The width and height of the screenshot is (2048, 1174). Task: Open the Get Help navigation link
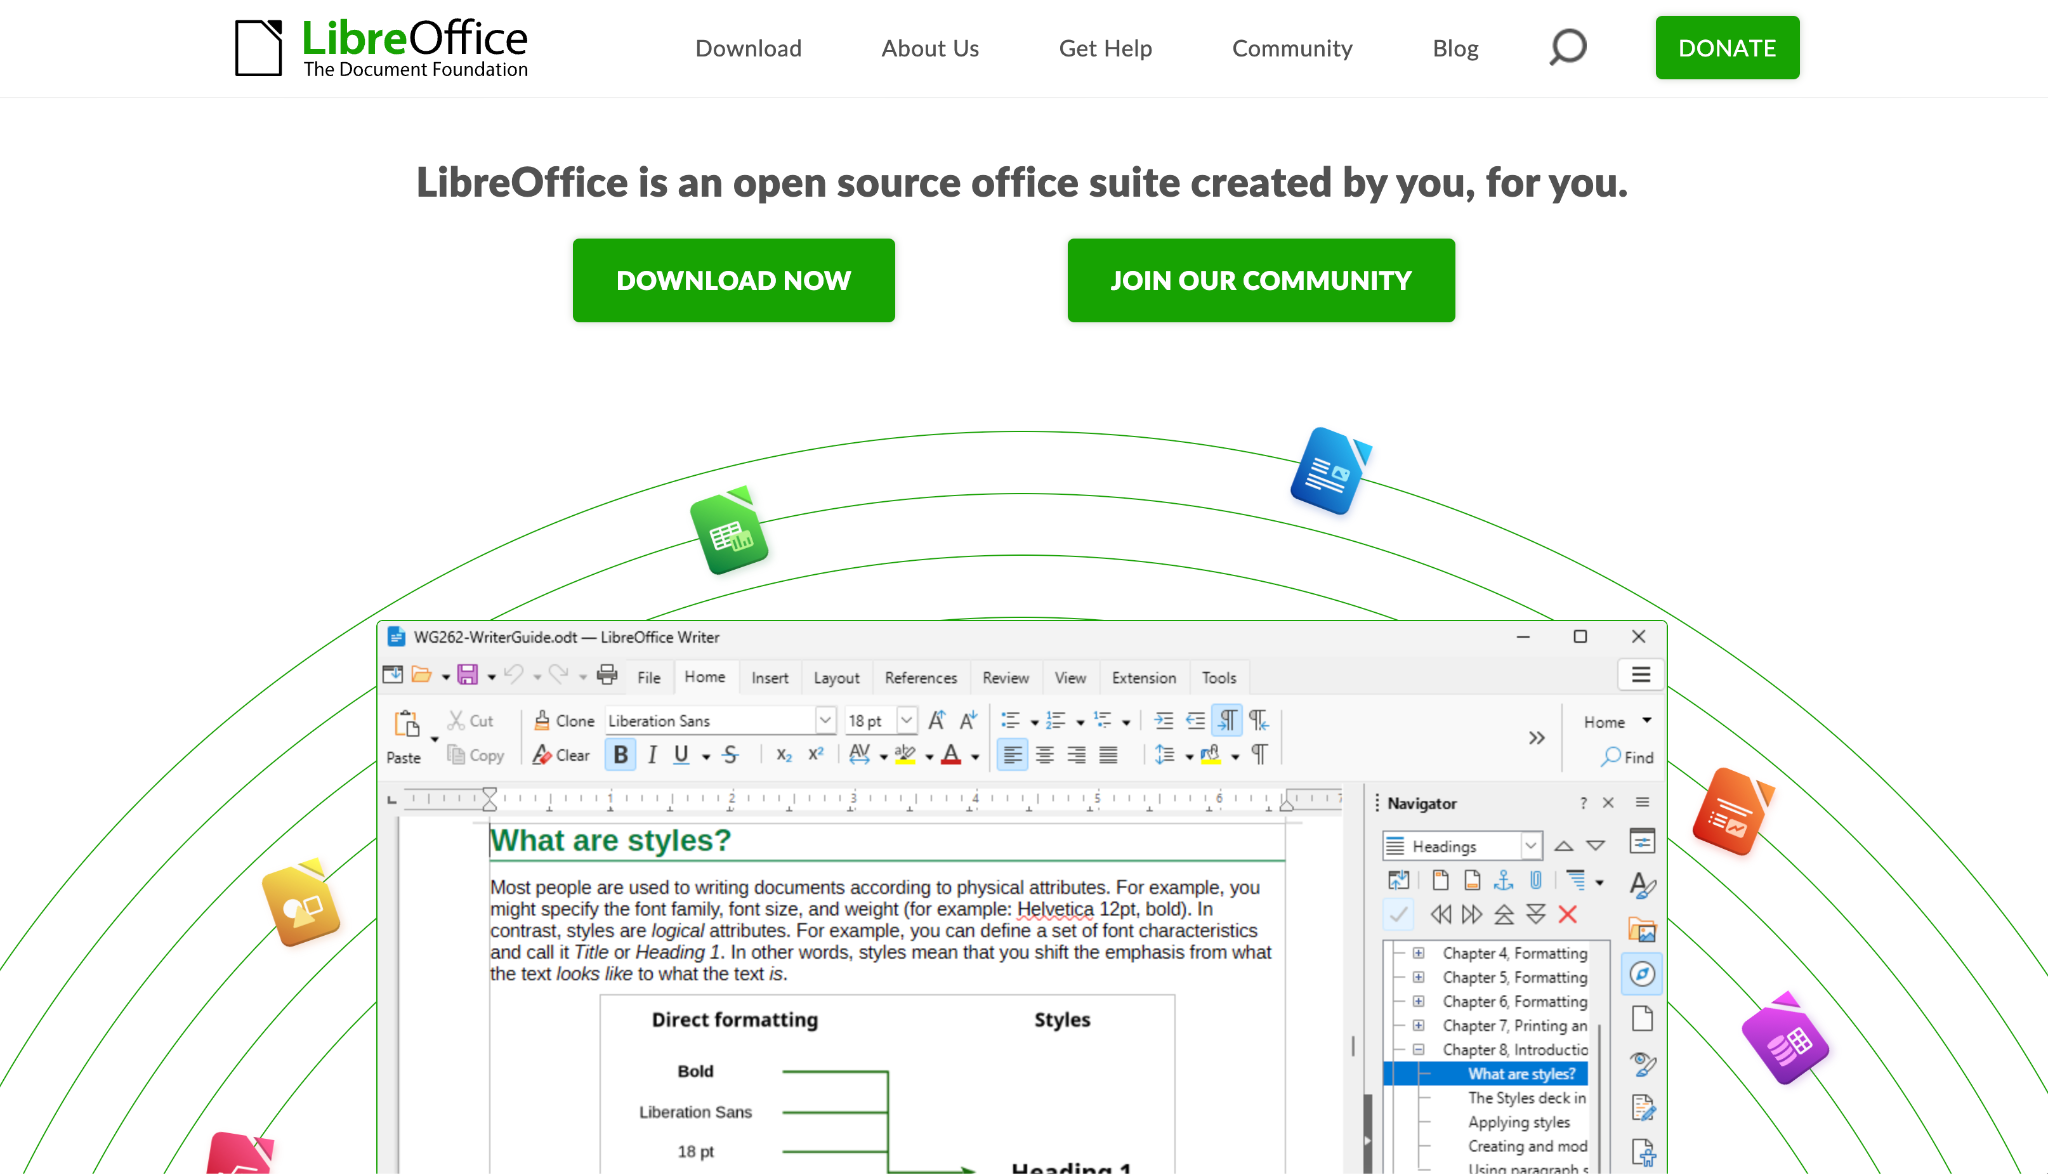(x=1105, y=48)
